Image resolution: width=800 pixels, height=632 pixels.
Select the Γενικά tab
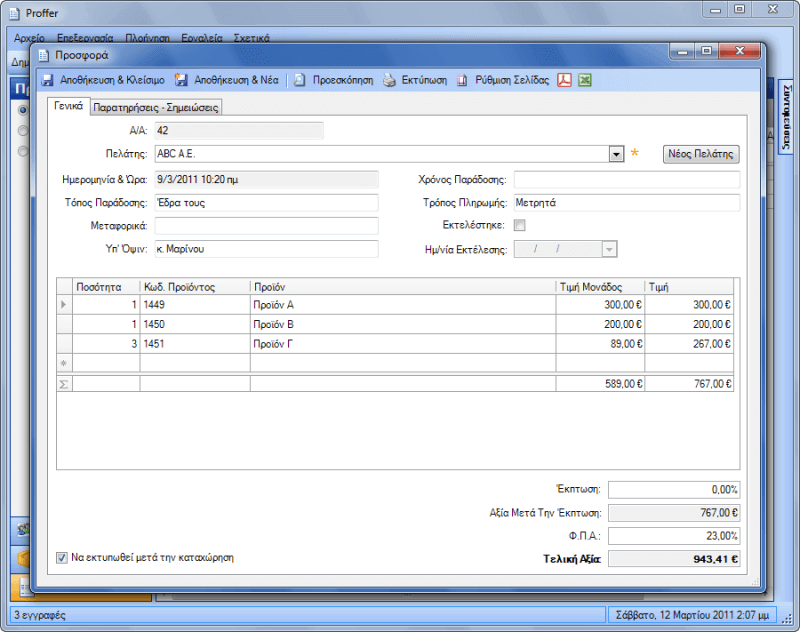(x=68, y=106)
